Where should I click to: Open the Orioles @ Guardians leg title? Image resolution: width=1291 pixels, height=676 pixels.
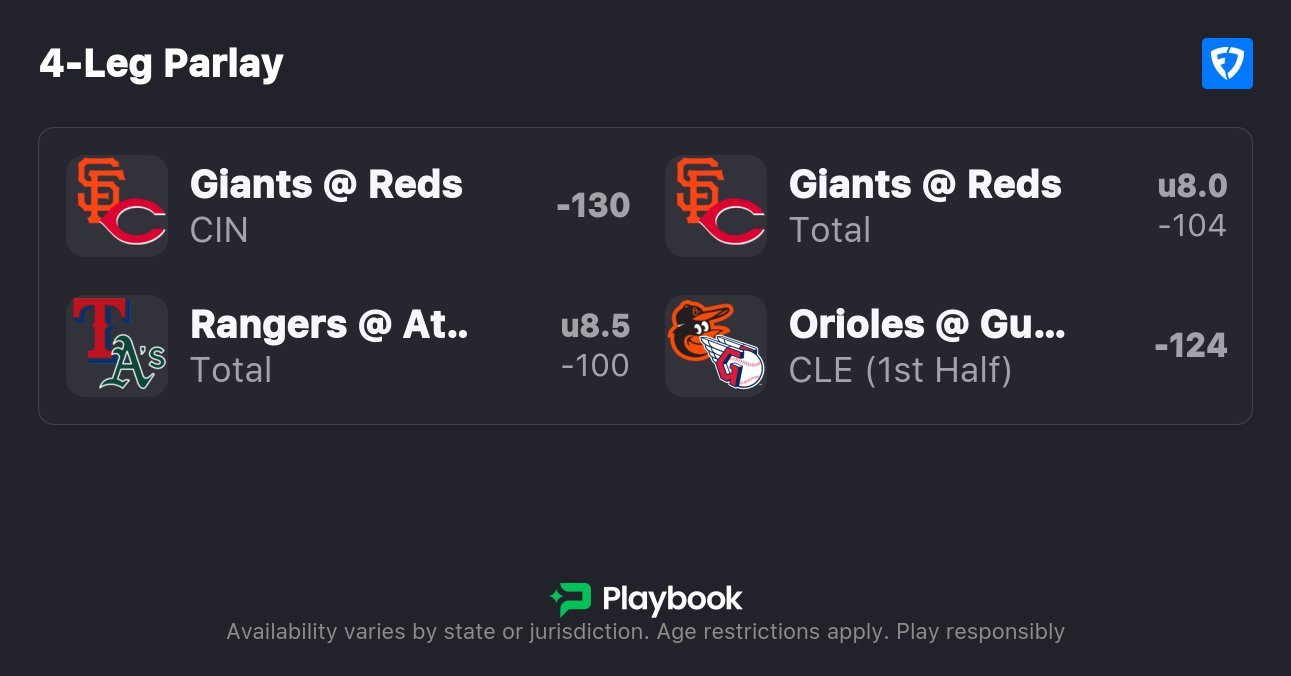927,325
